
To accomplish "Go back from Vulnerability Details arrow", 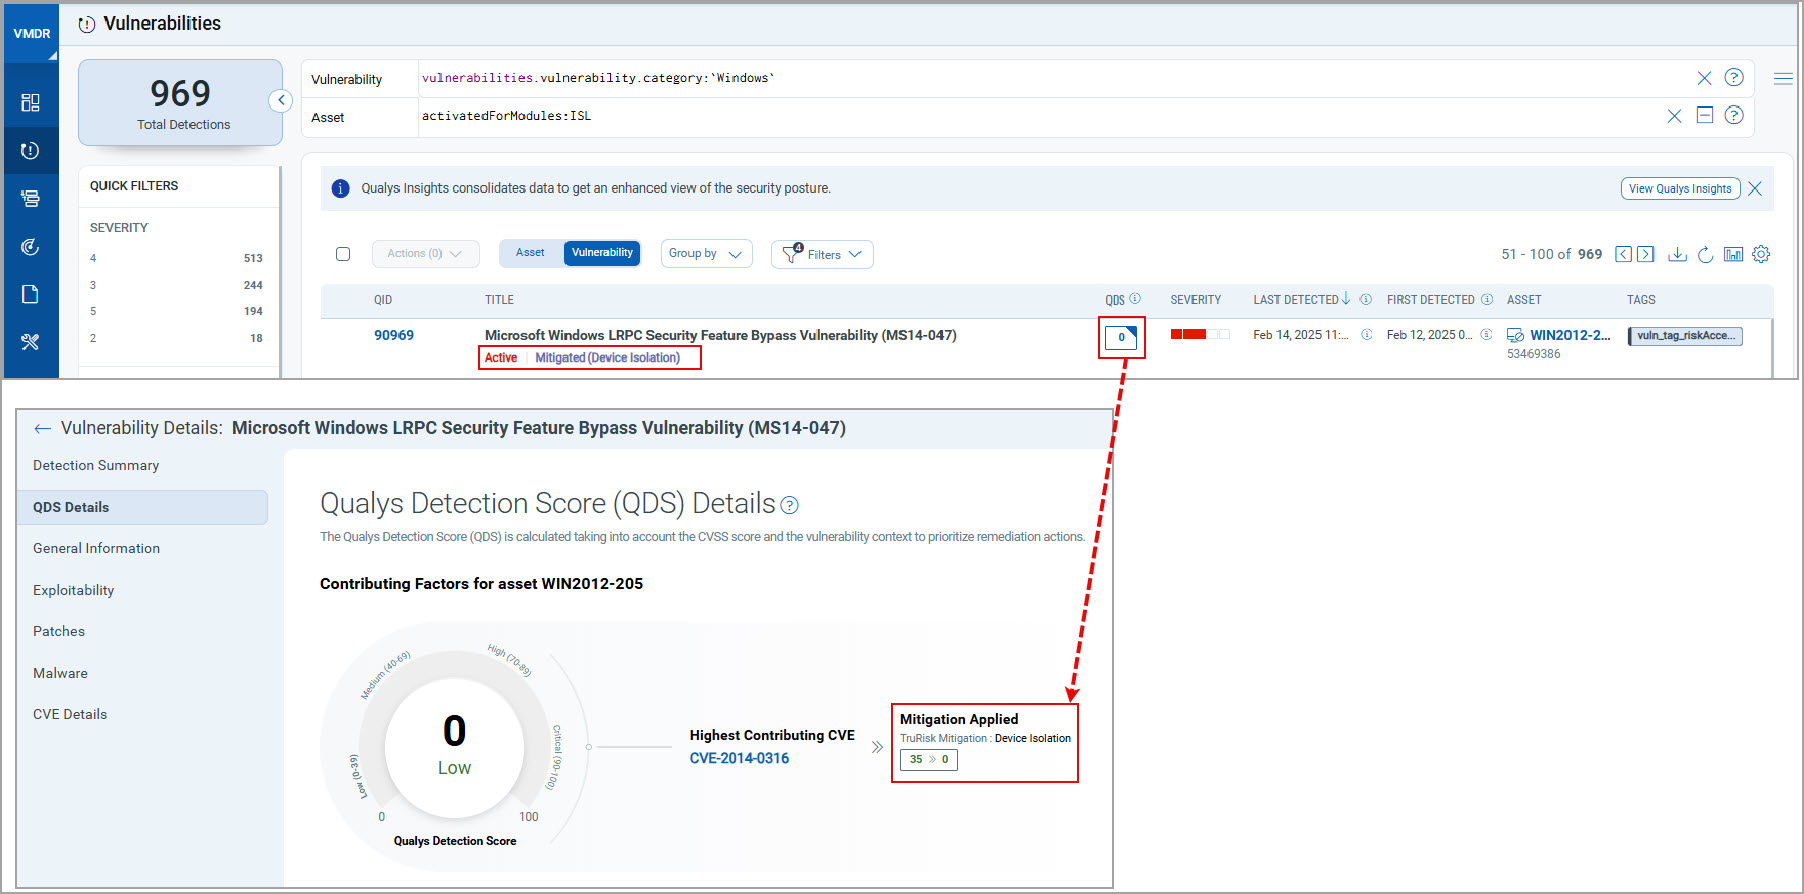I will click(42, 429).
